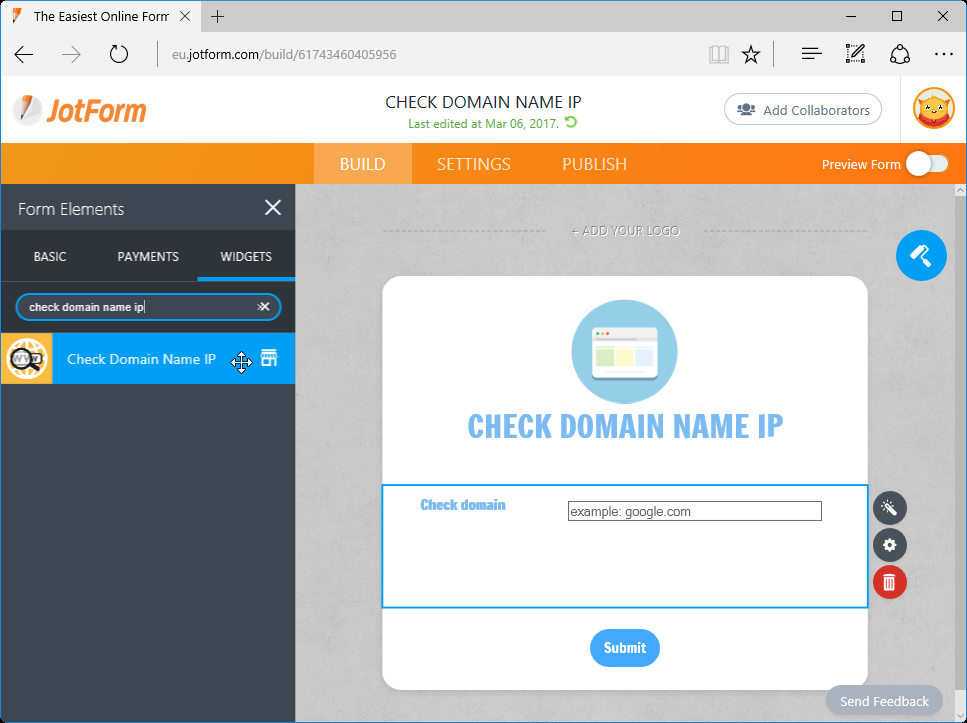Clear the widget search box with the X icon
Screen dimensions: 967x723
[x=263, y=307]
